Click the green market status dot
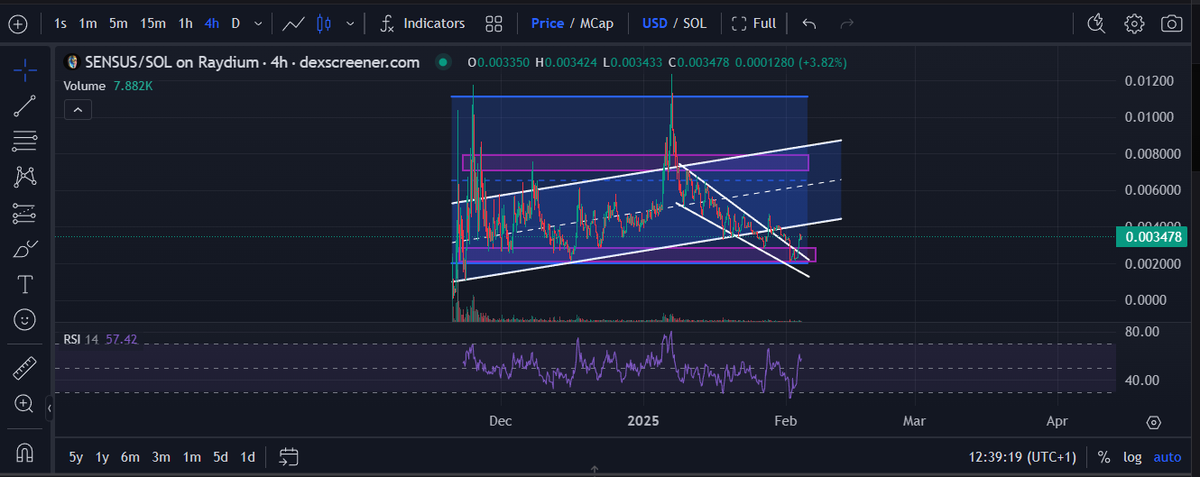This screenshot has height=477, width=1200. (443, 62)
